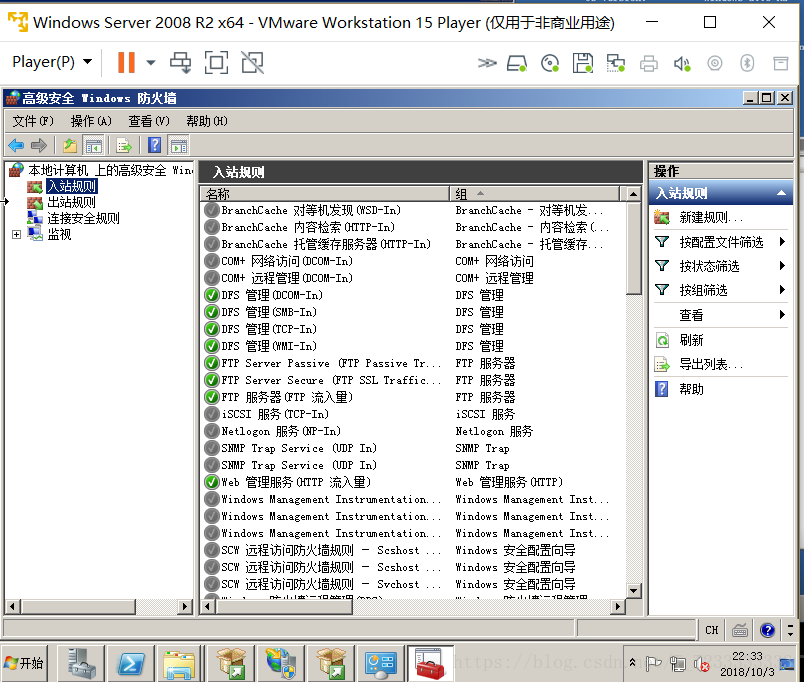Open the VM power options dropdown arrow
The height and width of the screenshot is (682, 804).
pyautogui.click(x=151, y=63)
